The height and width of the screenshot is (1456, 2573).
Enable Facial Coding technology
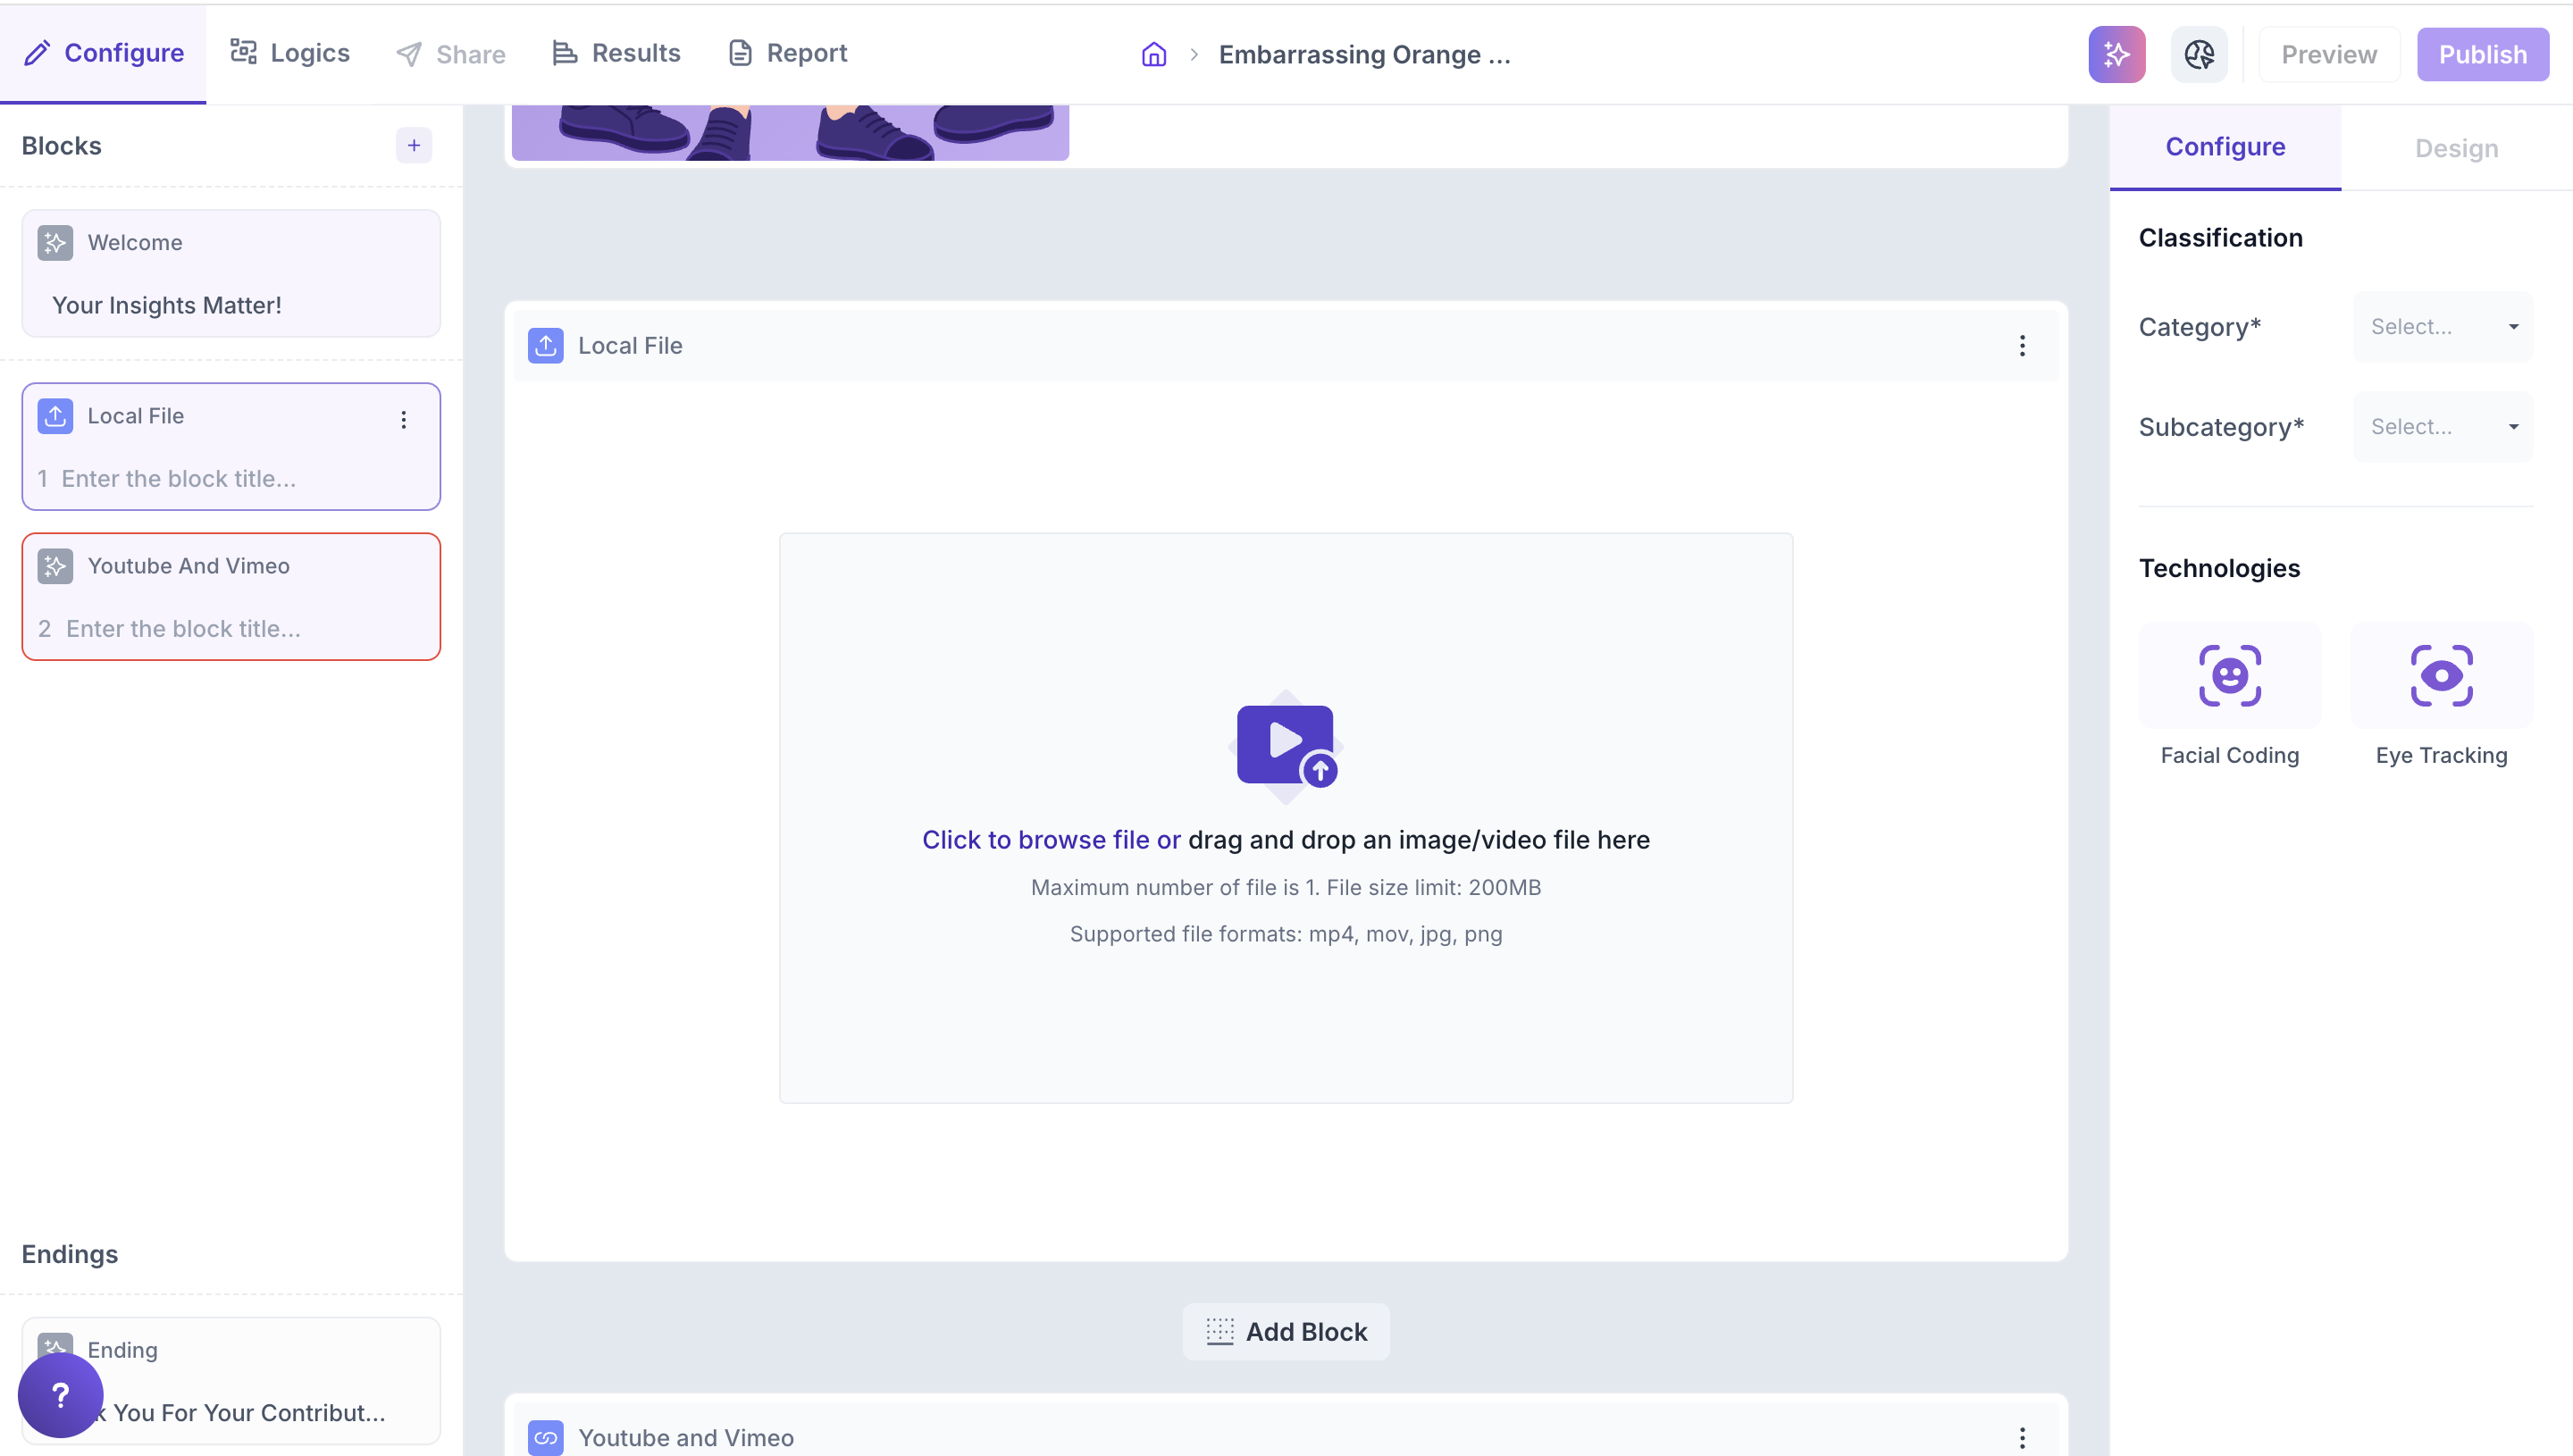[x=2229, y=676]
